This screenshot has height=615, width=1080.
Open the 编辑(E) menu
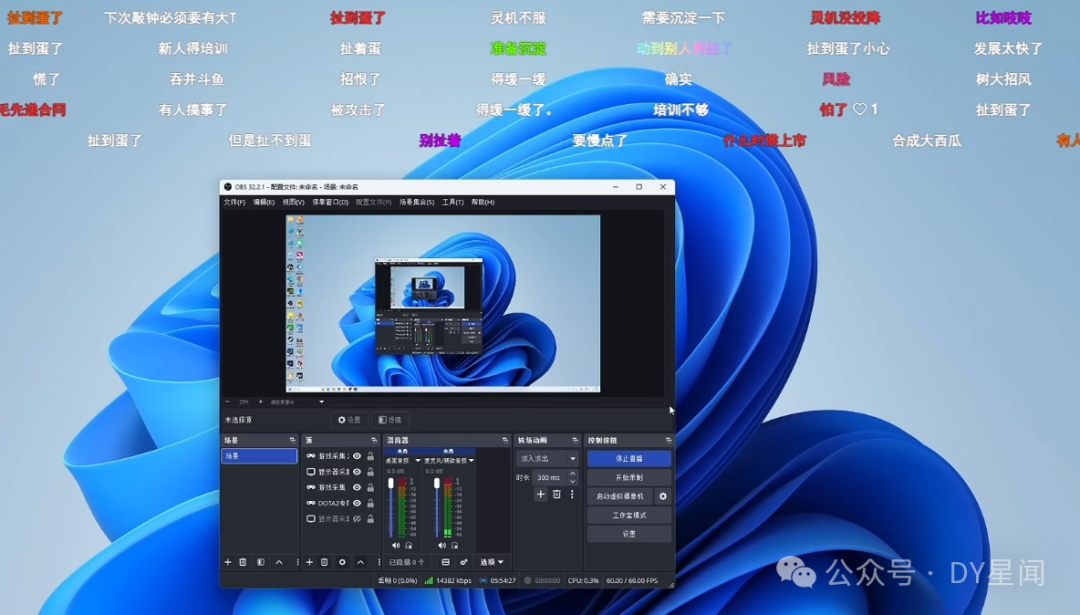pyautogui.click(x=264, y=202)
